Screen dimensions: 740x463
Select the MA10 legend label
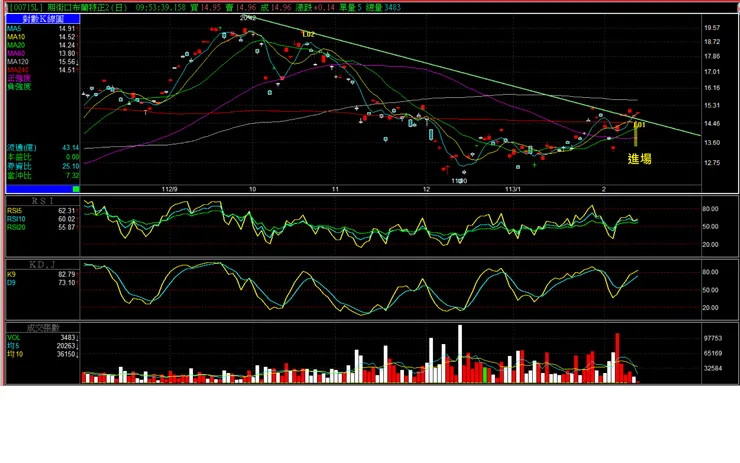coord(16,37)
